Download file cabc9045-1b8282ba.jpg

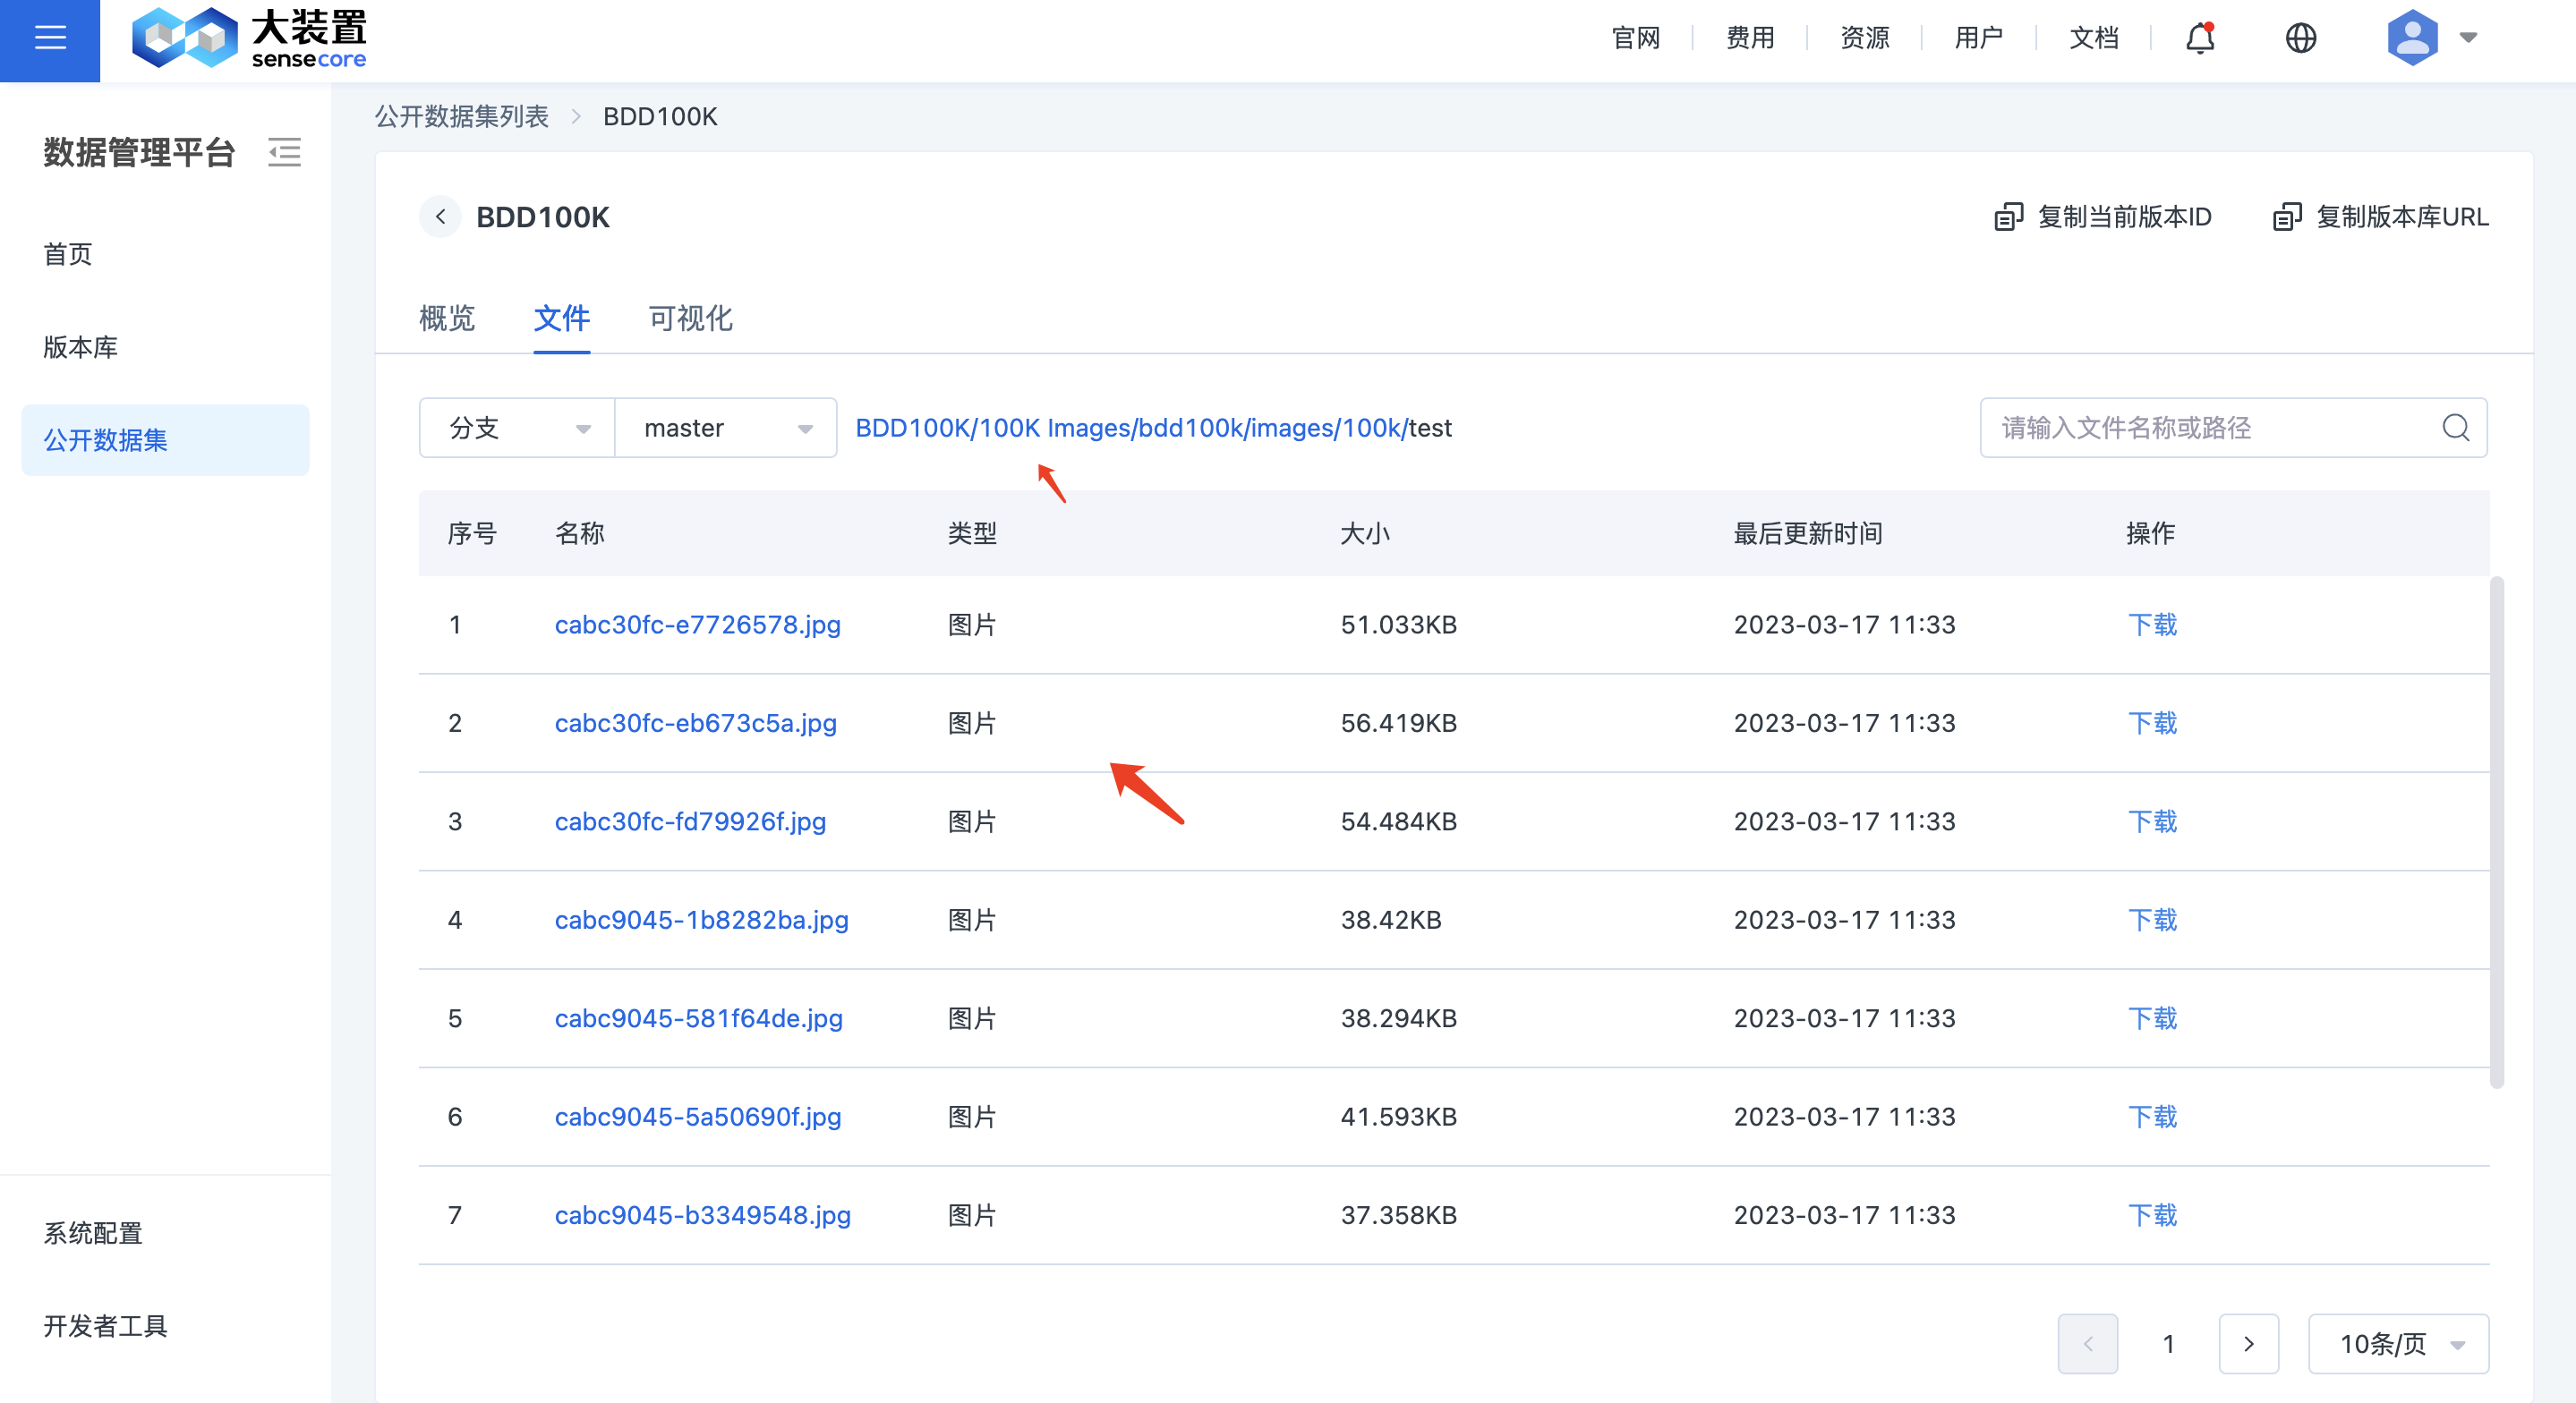pyautogui.click(x=2152, y=920)
